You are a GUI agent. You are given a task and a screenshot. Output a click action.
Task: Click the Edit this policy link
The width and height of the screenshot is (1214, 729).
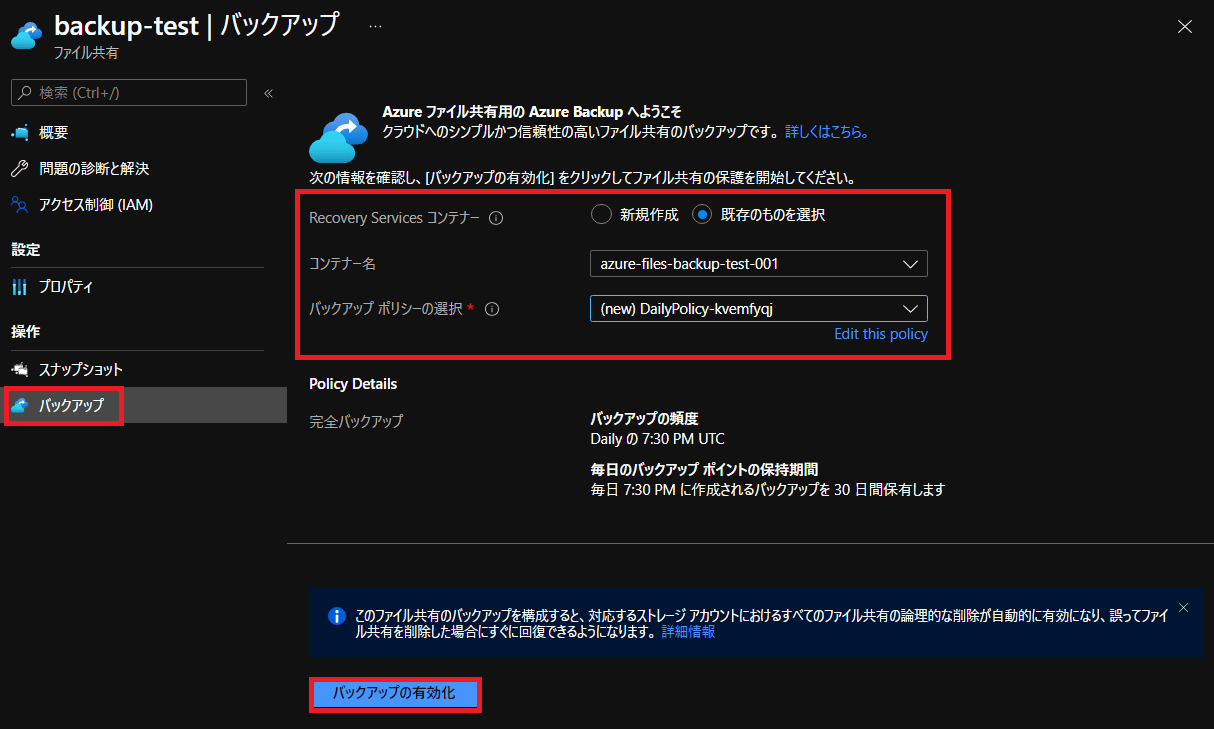pyautogui.click(x=881, y=334)
